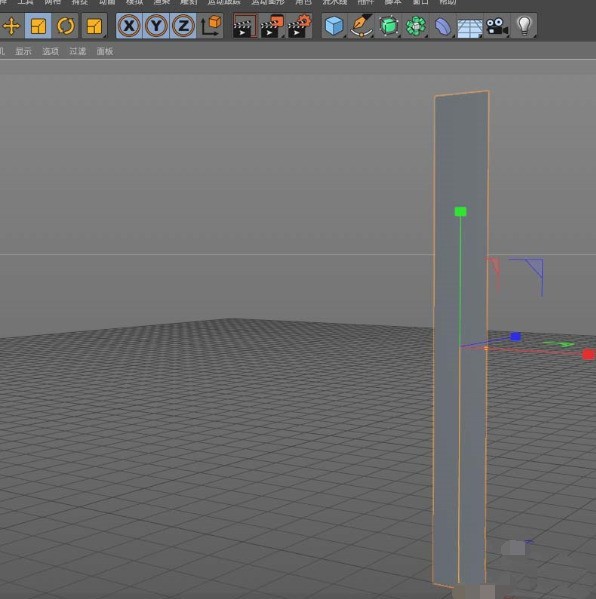The image size is (596, 599).
Task: Open the 选项 viewport menu
Action: click(50, 51)
